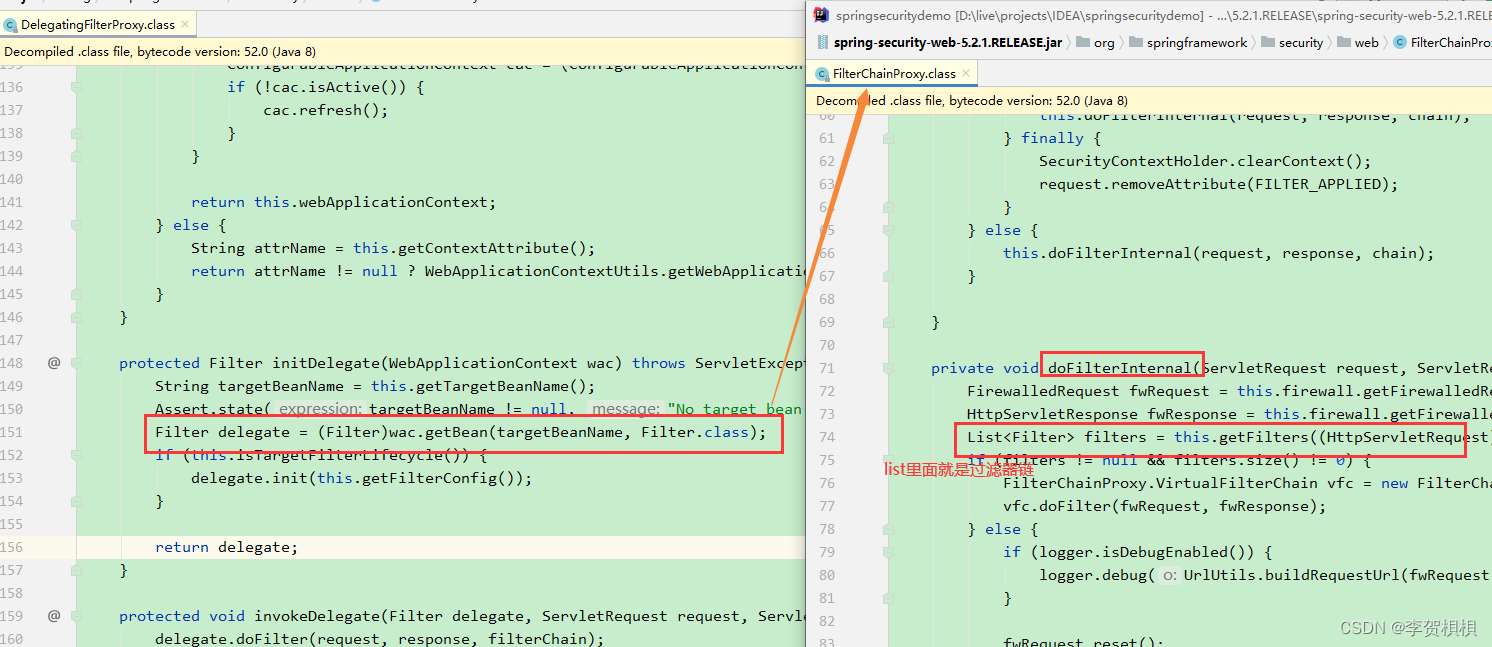The height and width of the screenshot is (647, 1492).
Task: Click 'logger.debug(' call on line 80
Action: pyautogui.click(x=1097, y=575)
